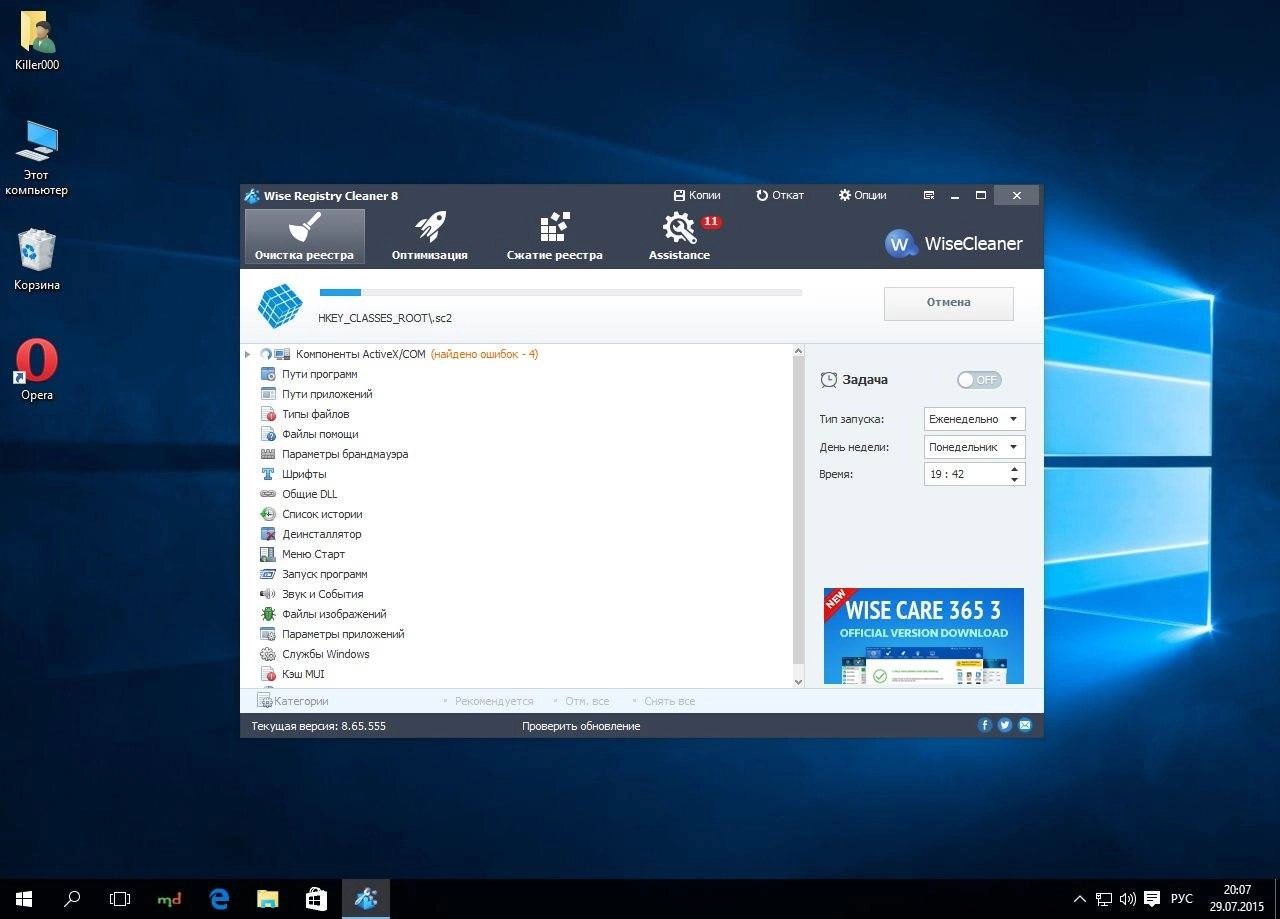Open the День недели dropdown
The width and height of the screenshot is (1280, 919).
[x=974, y=447]
